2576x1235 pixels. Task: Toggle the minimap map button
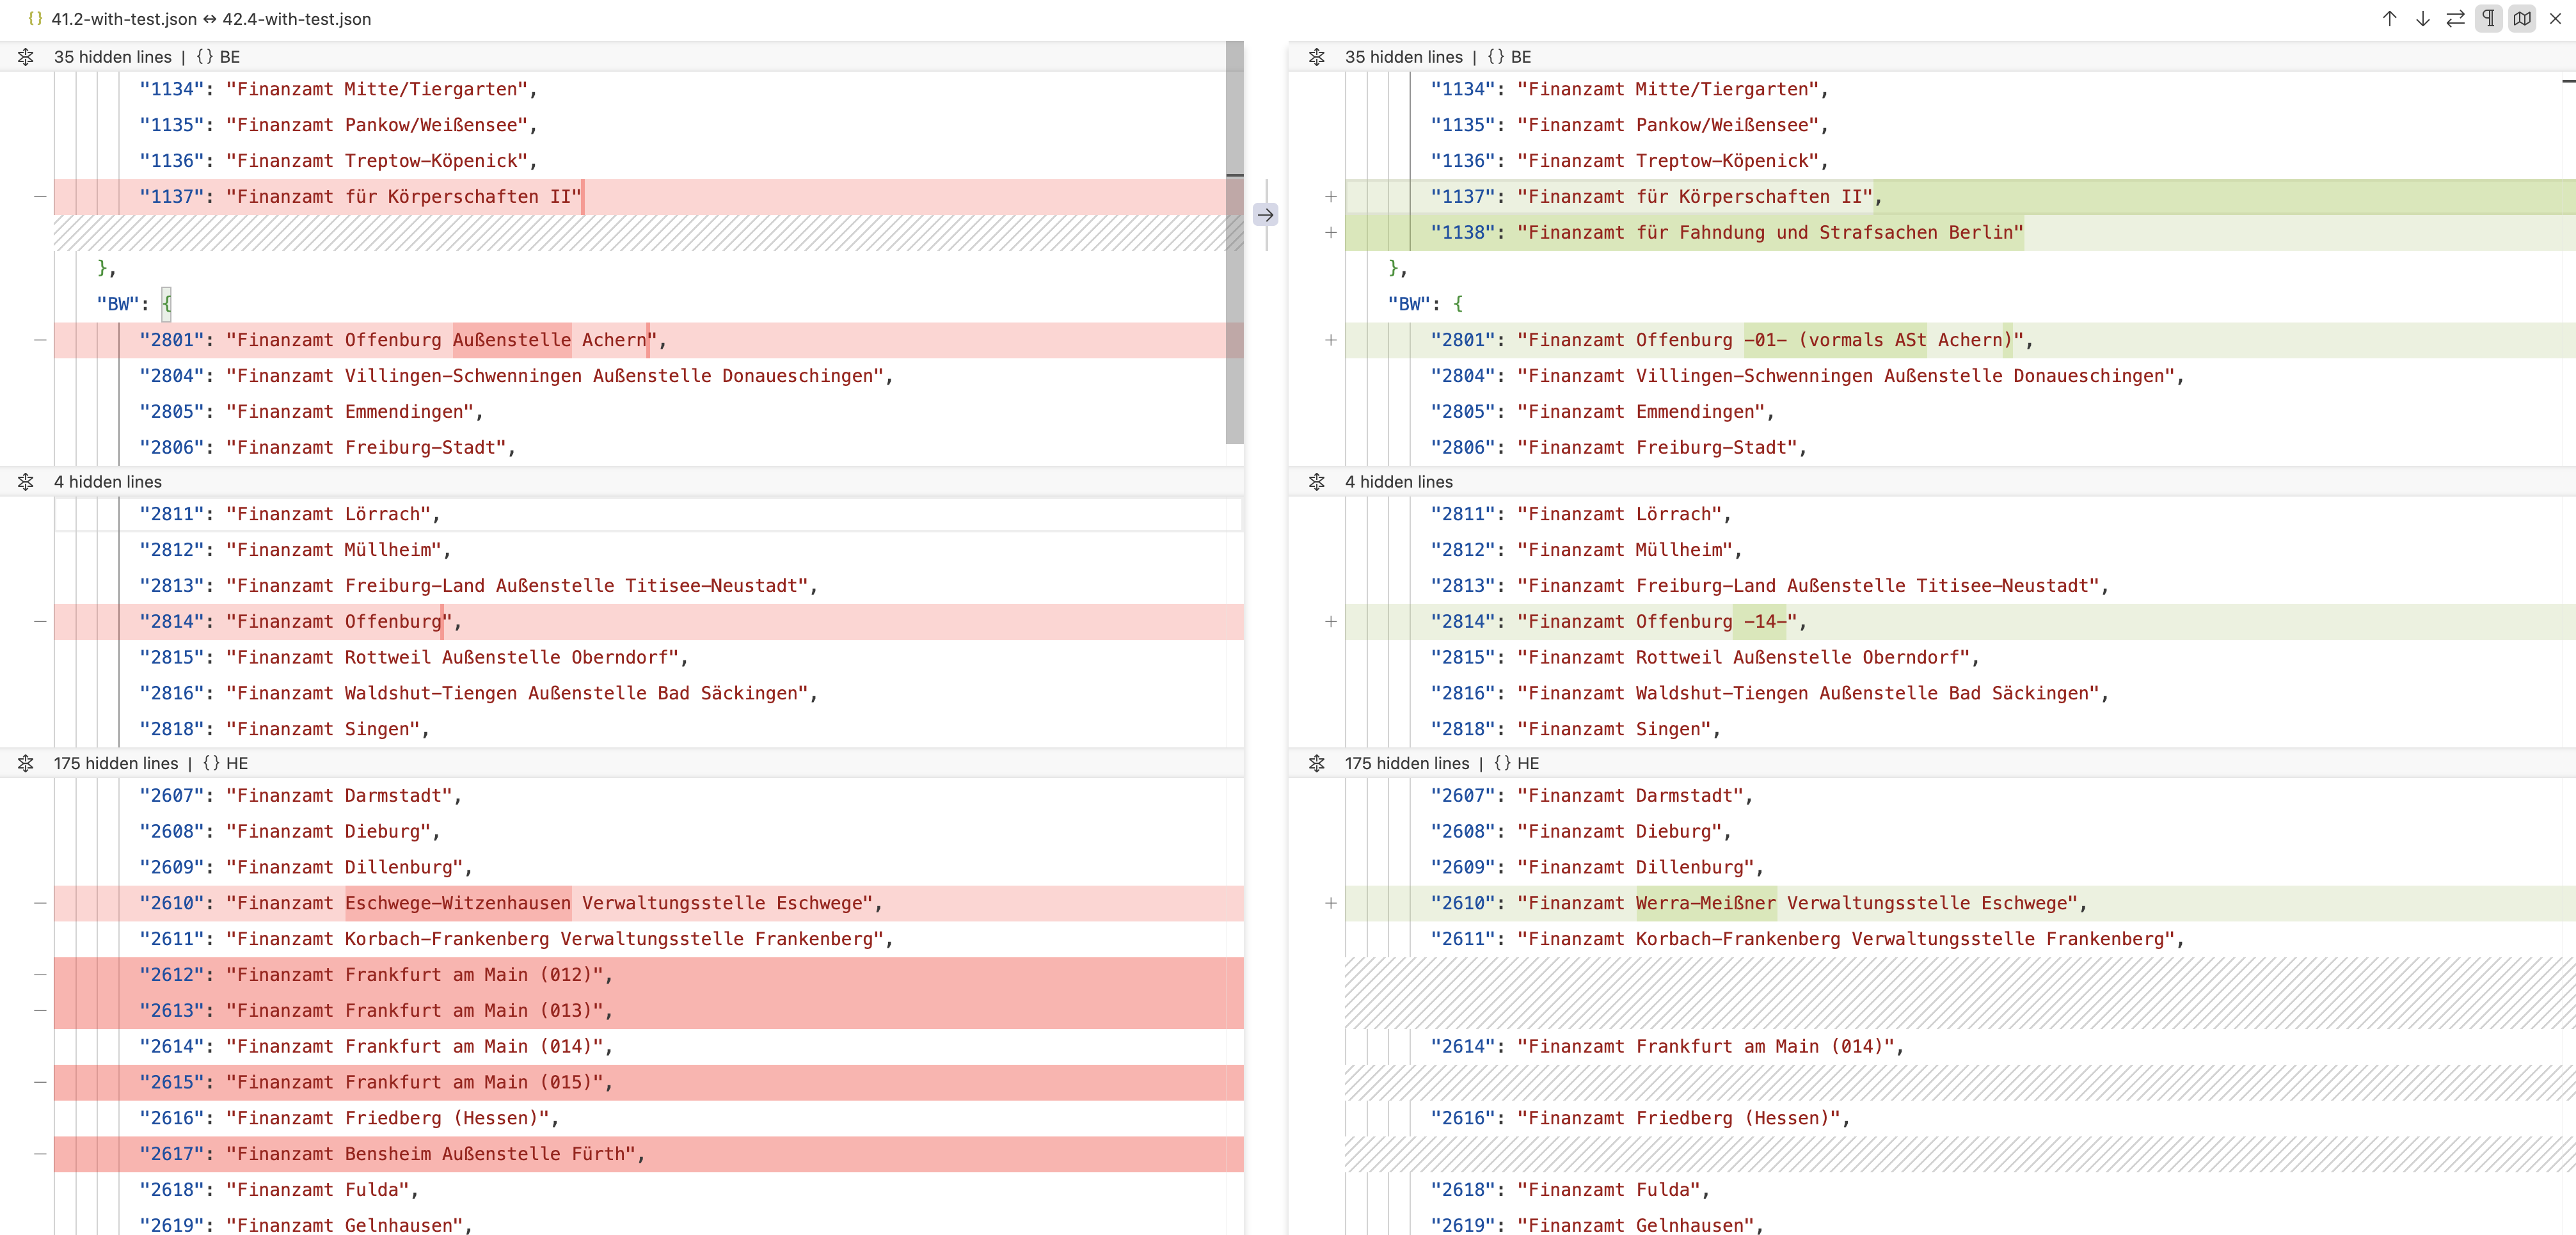[x=2522, y=19]
